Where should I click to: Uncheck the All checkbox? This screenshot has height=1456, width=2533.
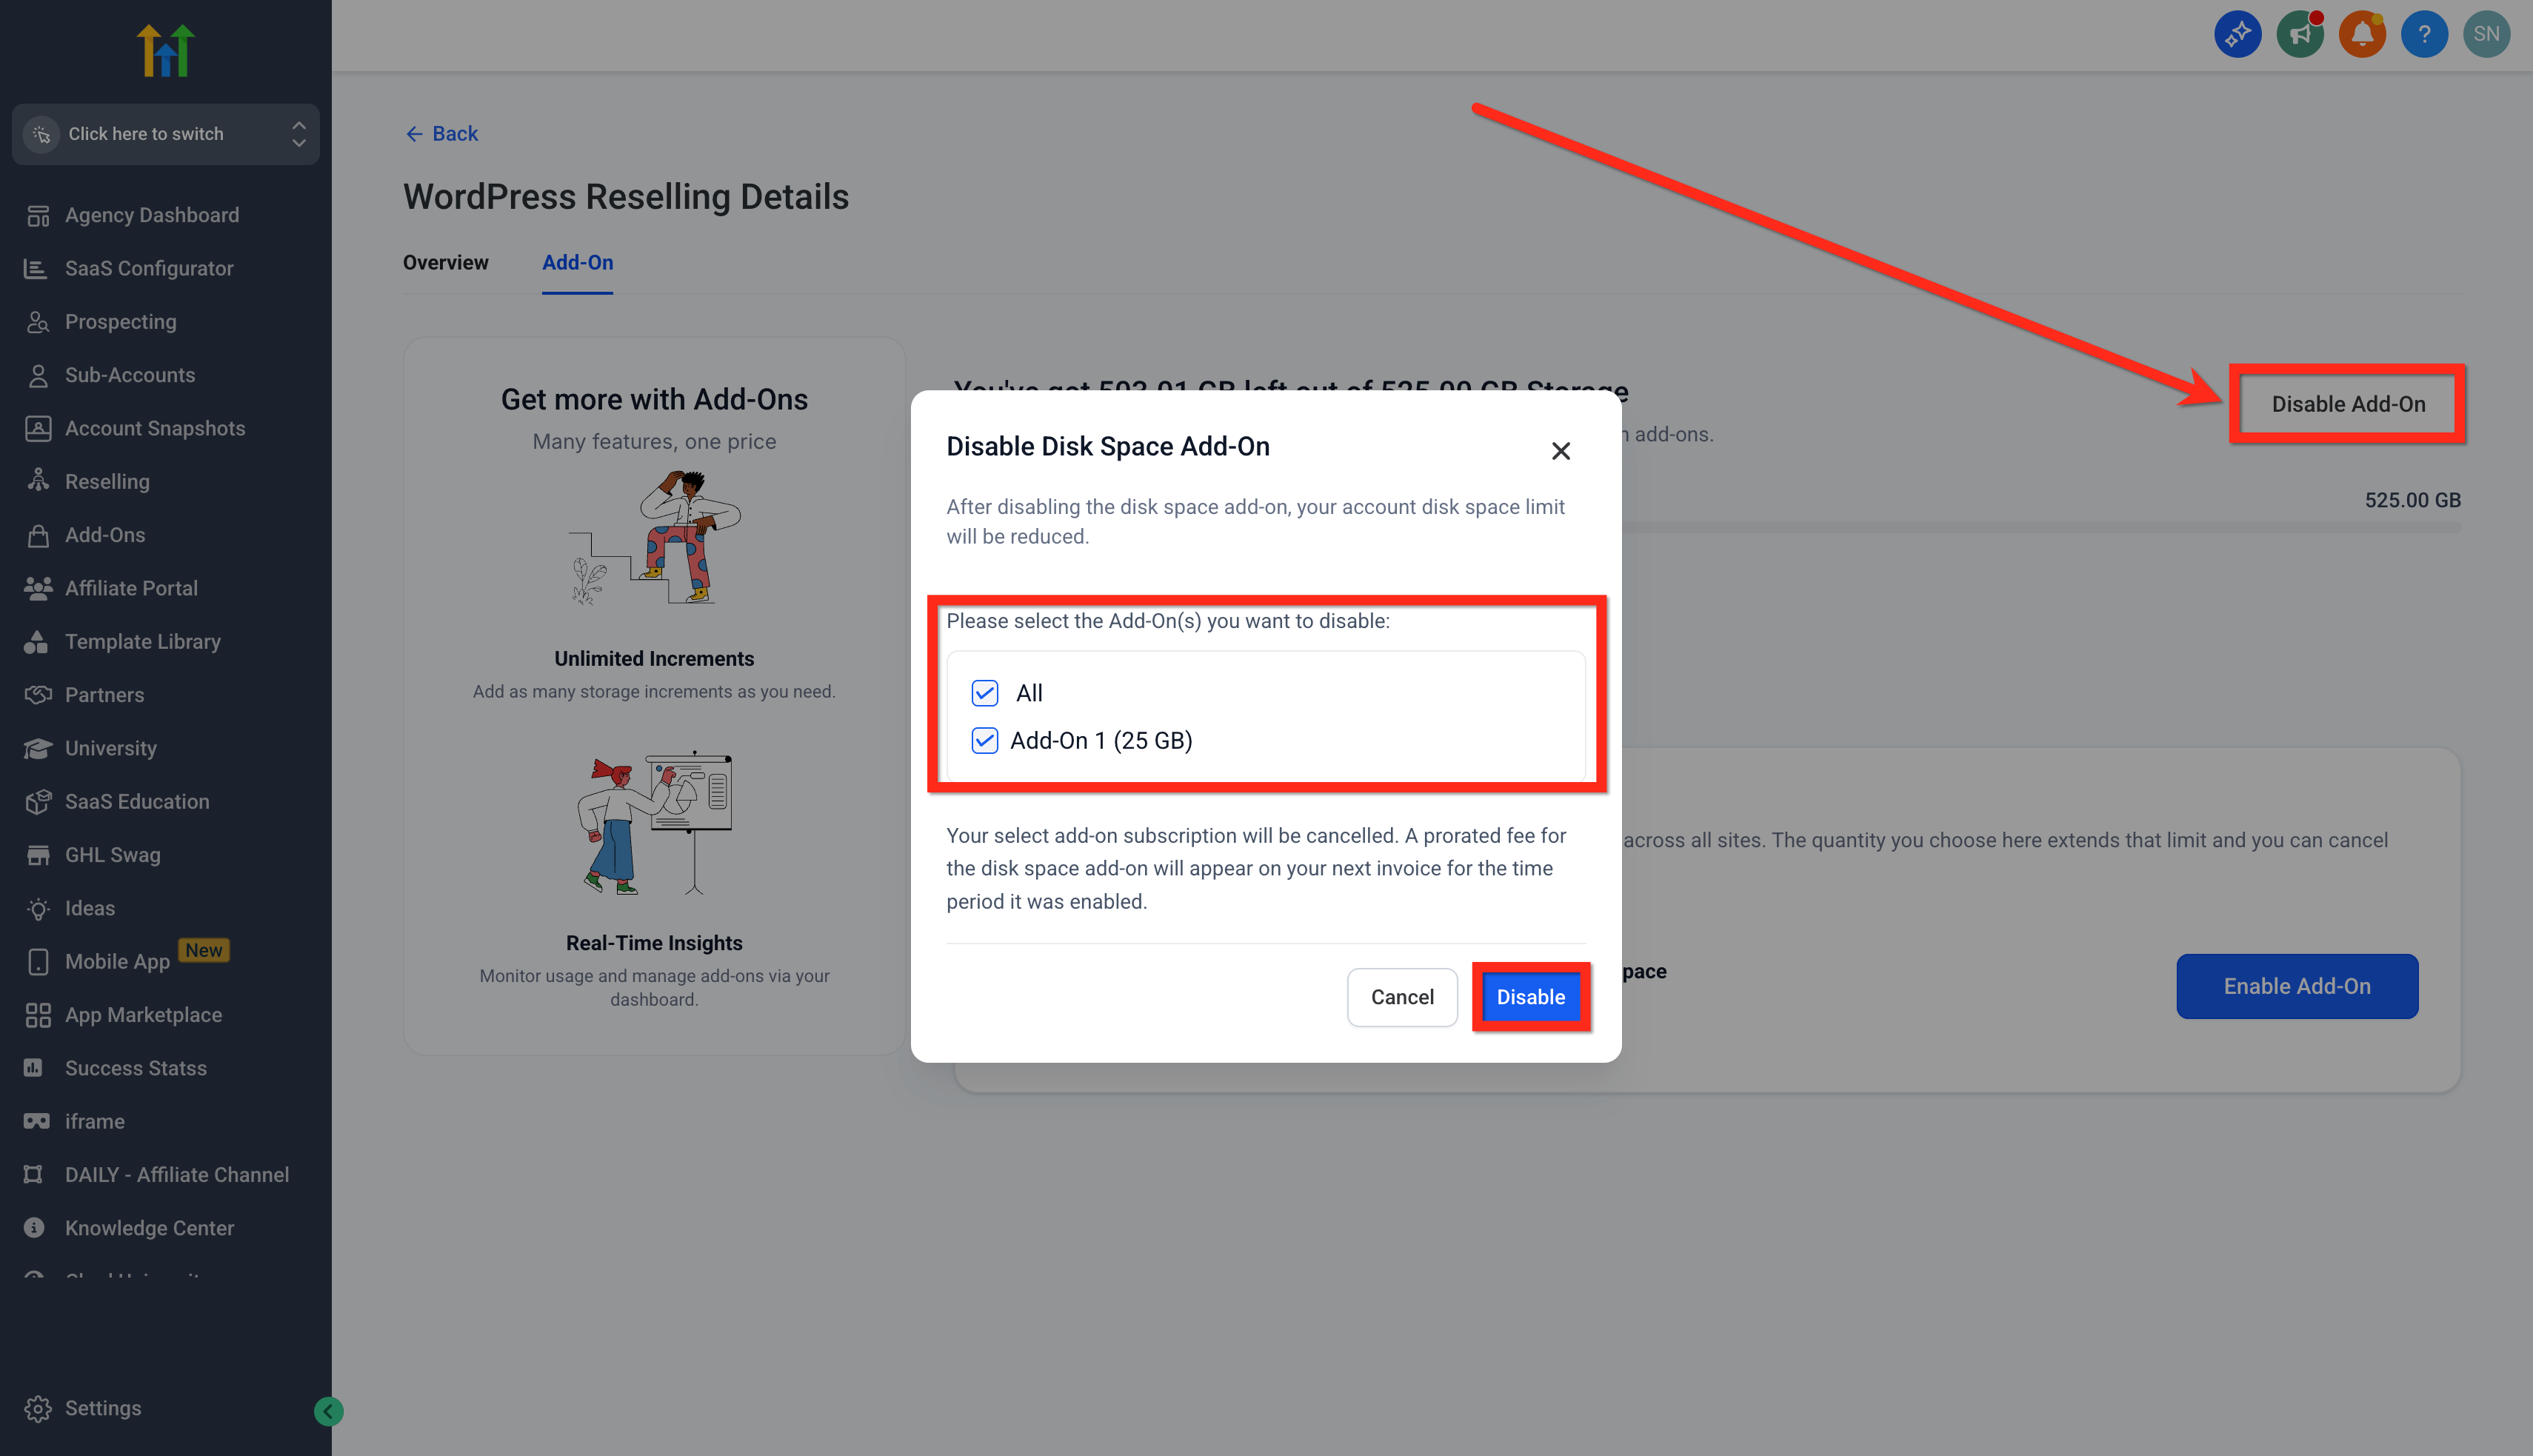click(985, 693)
